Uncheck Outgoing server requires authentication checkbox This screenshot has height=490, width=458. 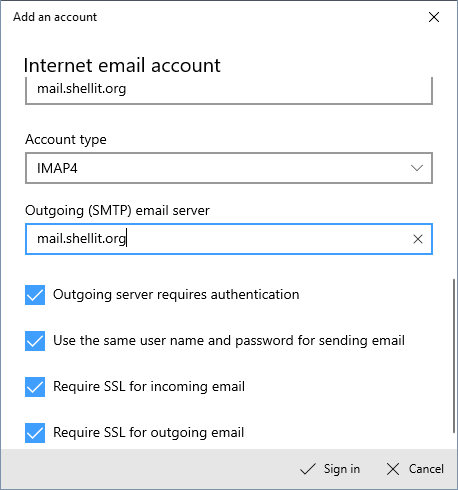35,295
